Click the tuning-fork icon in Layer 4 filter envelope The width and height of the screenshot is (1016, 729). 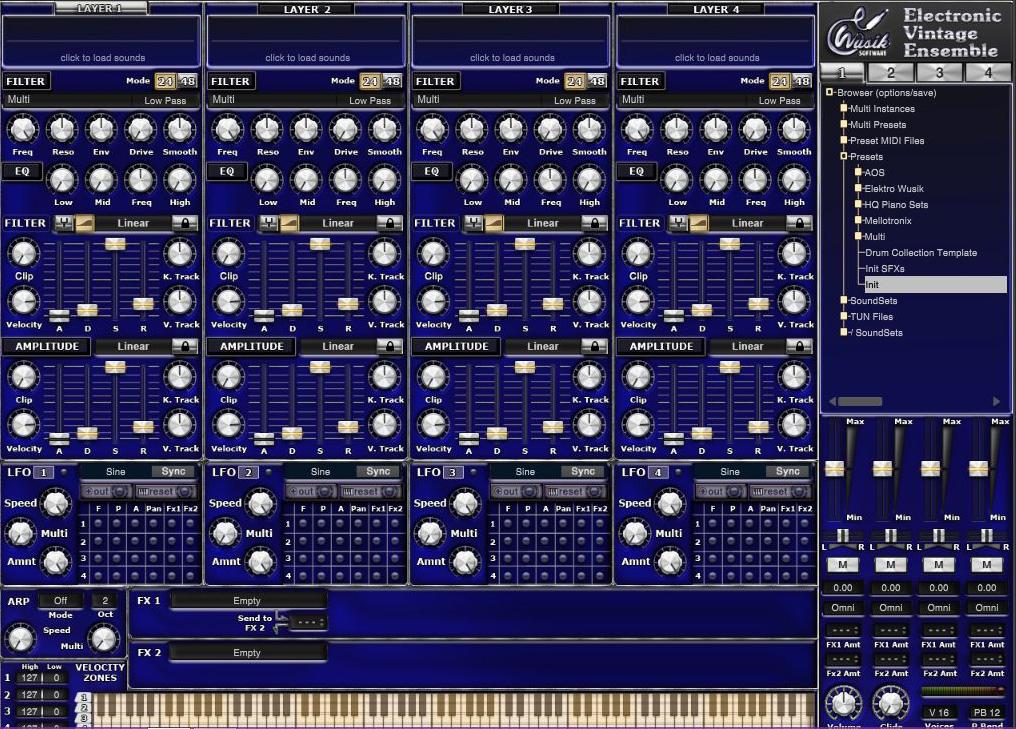point(678,223)
